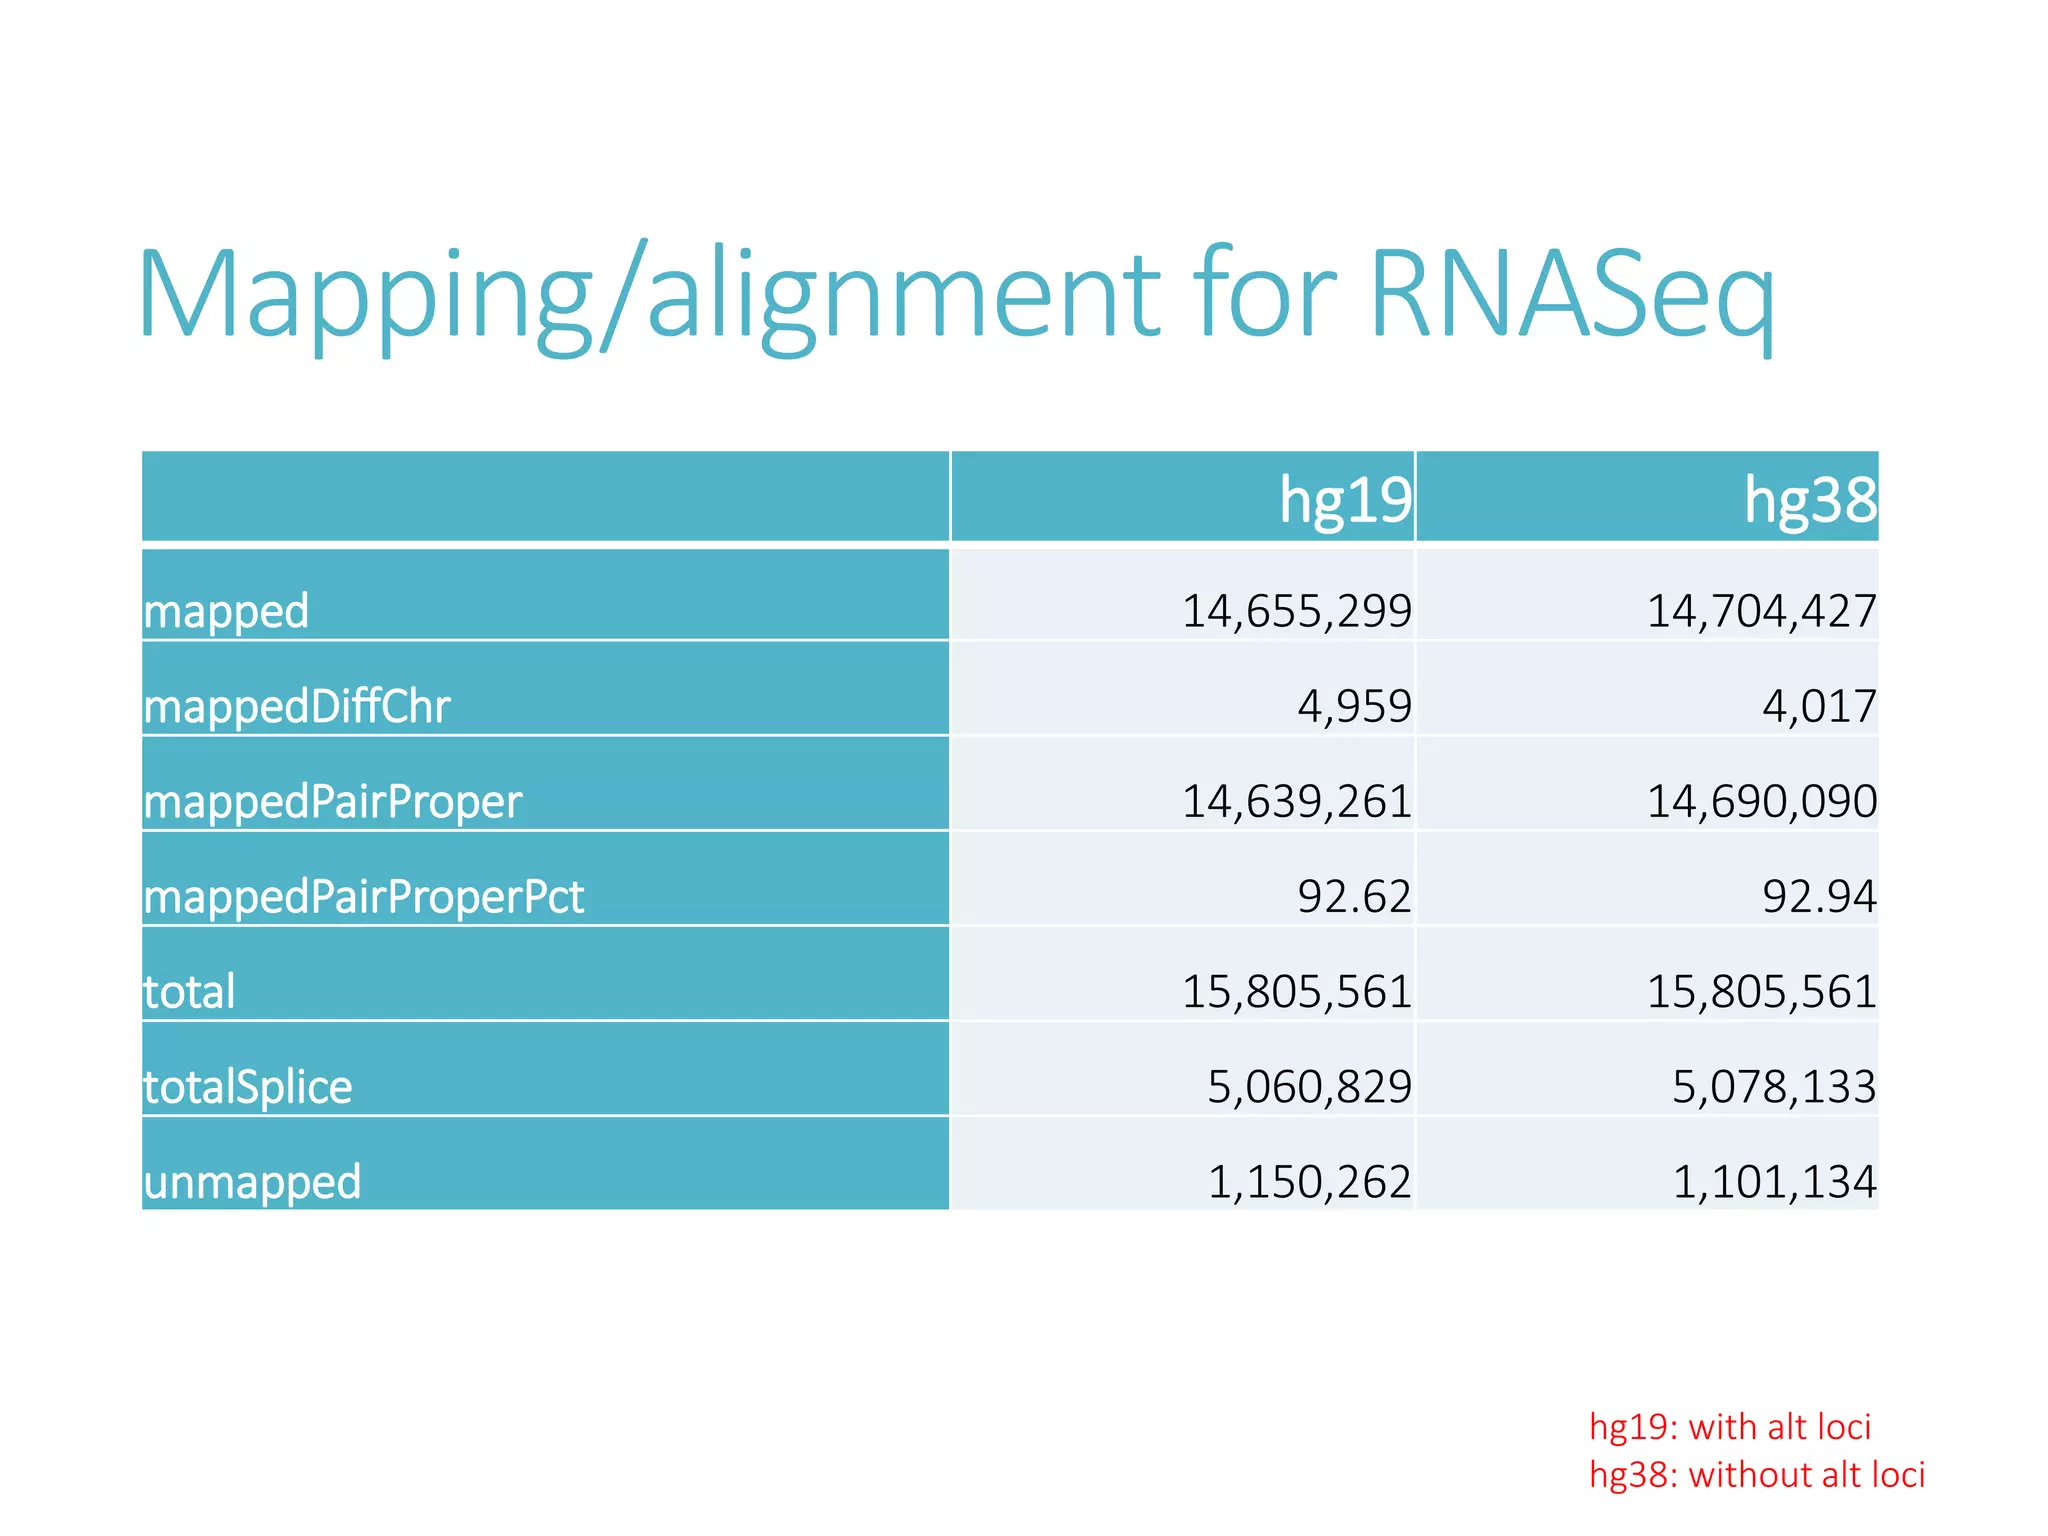Click red note 'hg38: without alt loci'
The height and width of the screenshot is (1536, 2048).
coord(1757,1475)
